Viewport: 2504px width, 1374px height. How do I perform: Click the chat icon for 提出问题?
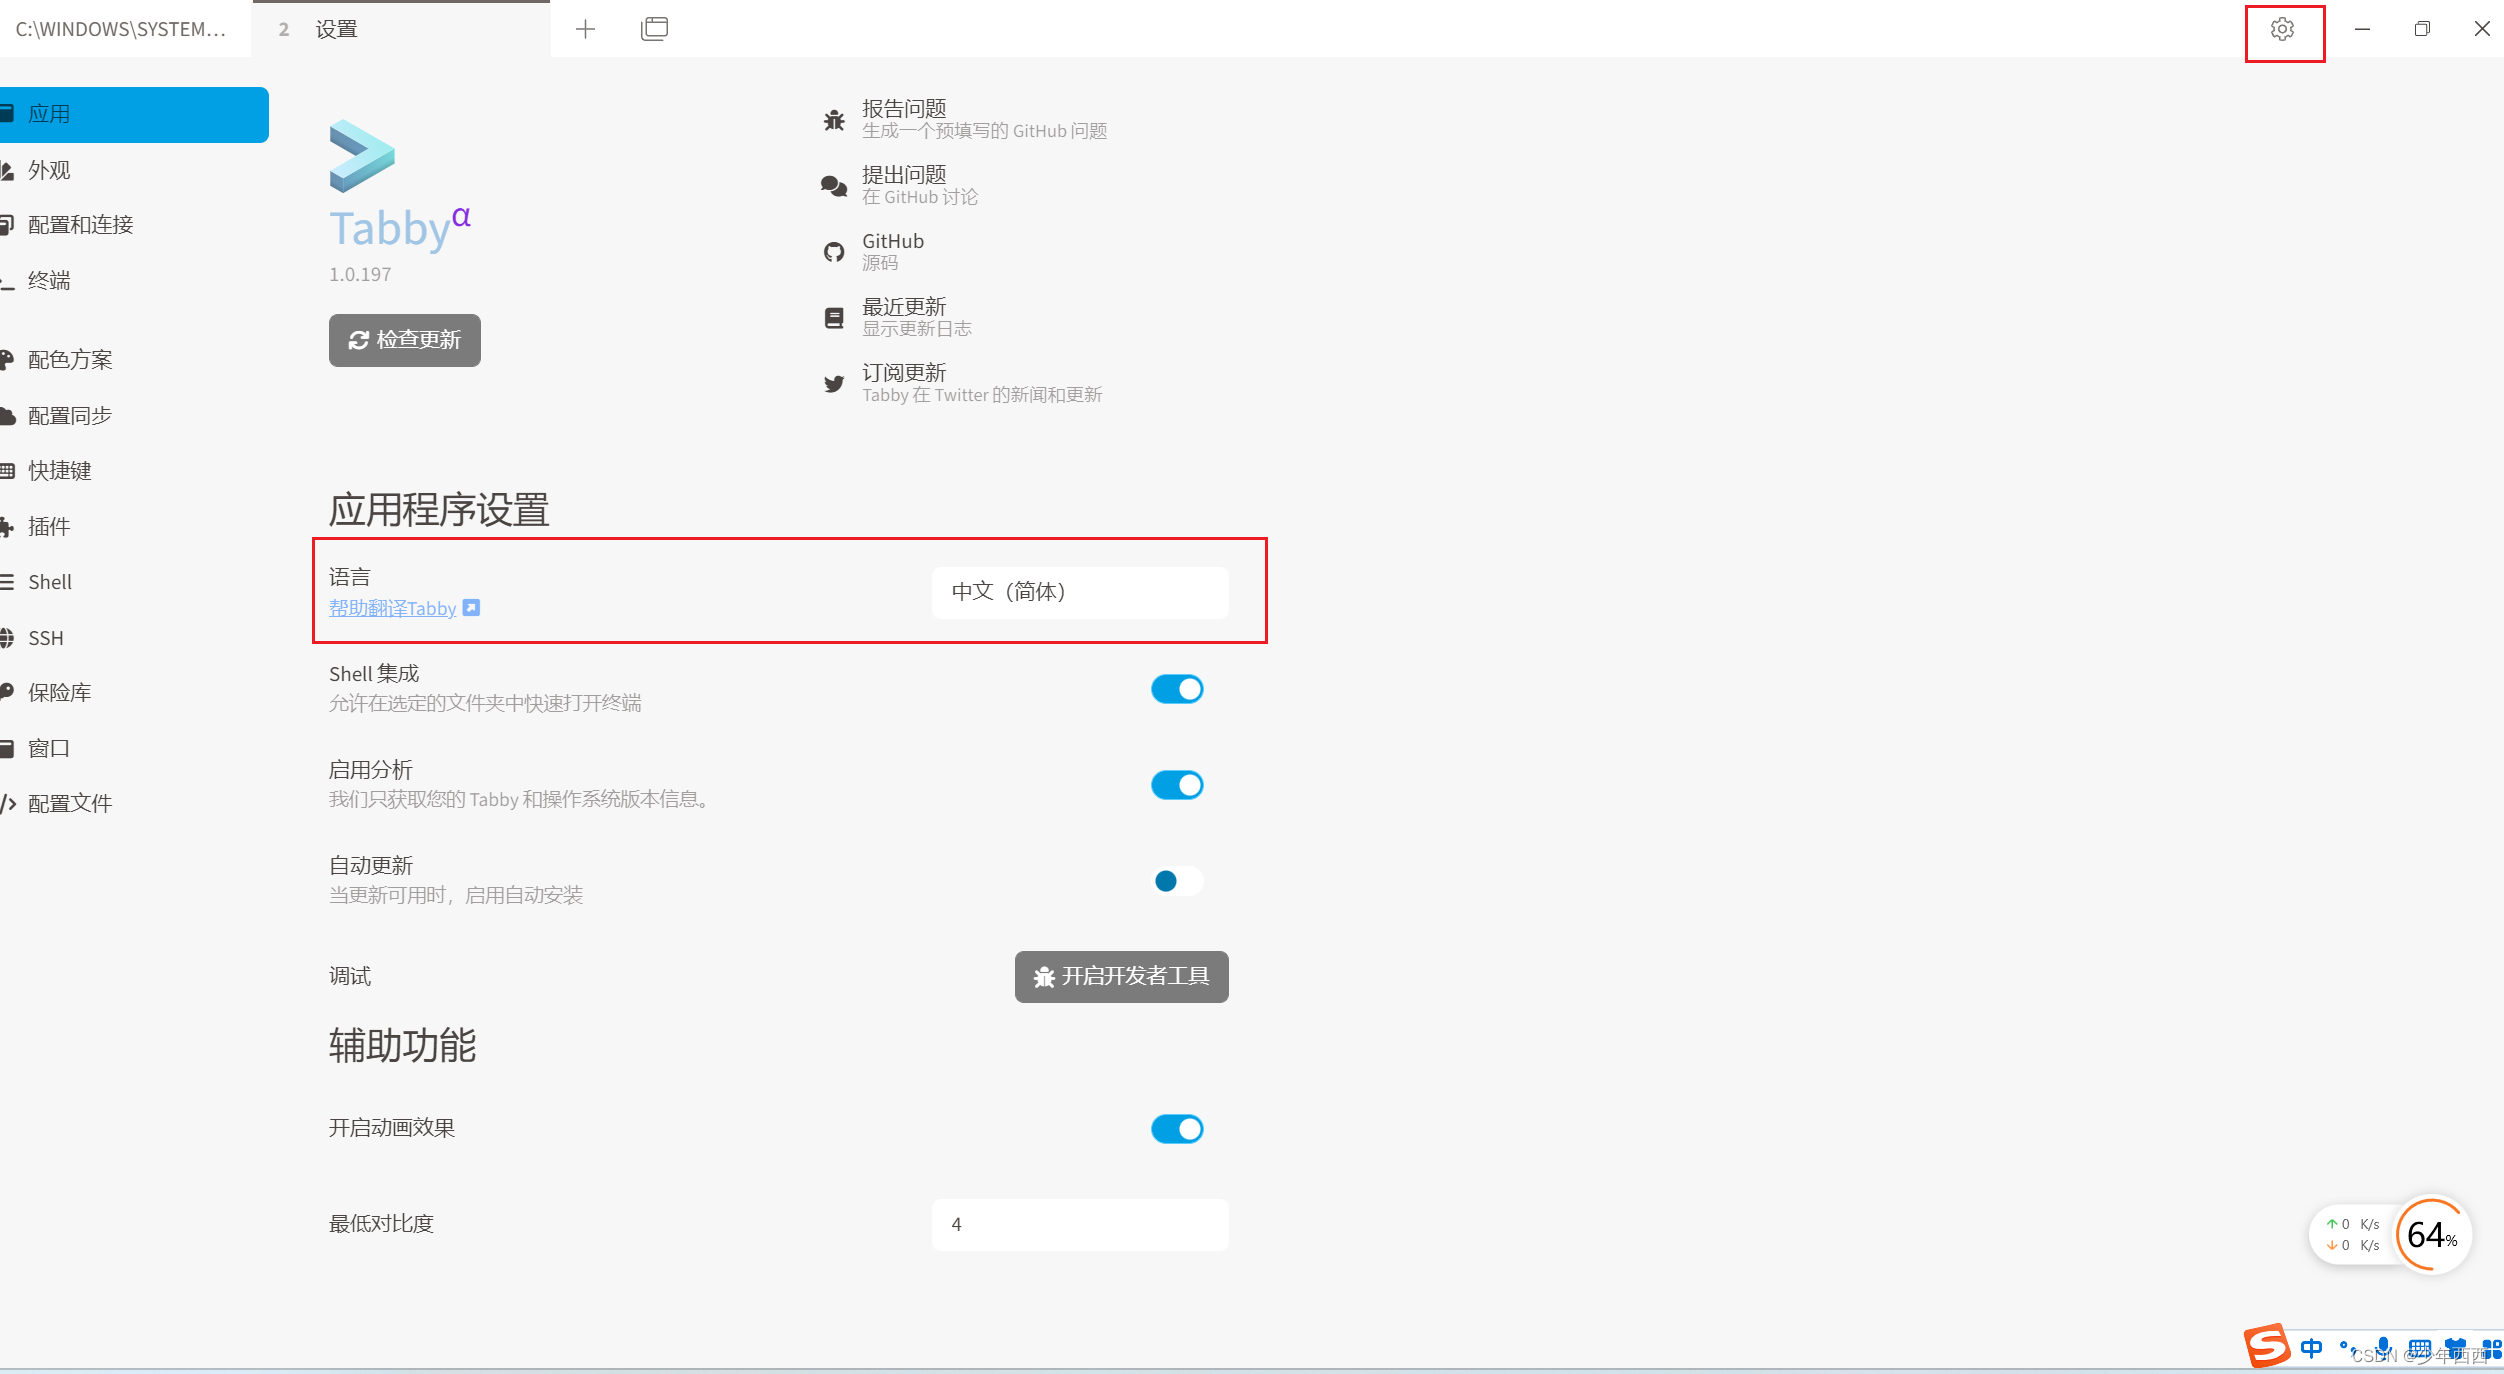click(834, 186)
